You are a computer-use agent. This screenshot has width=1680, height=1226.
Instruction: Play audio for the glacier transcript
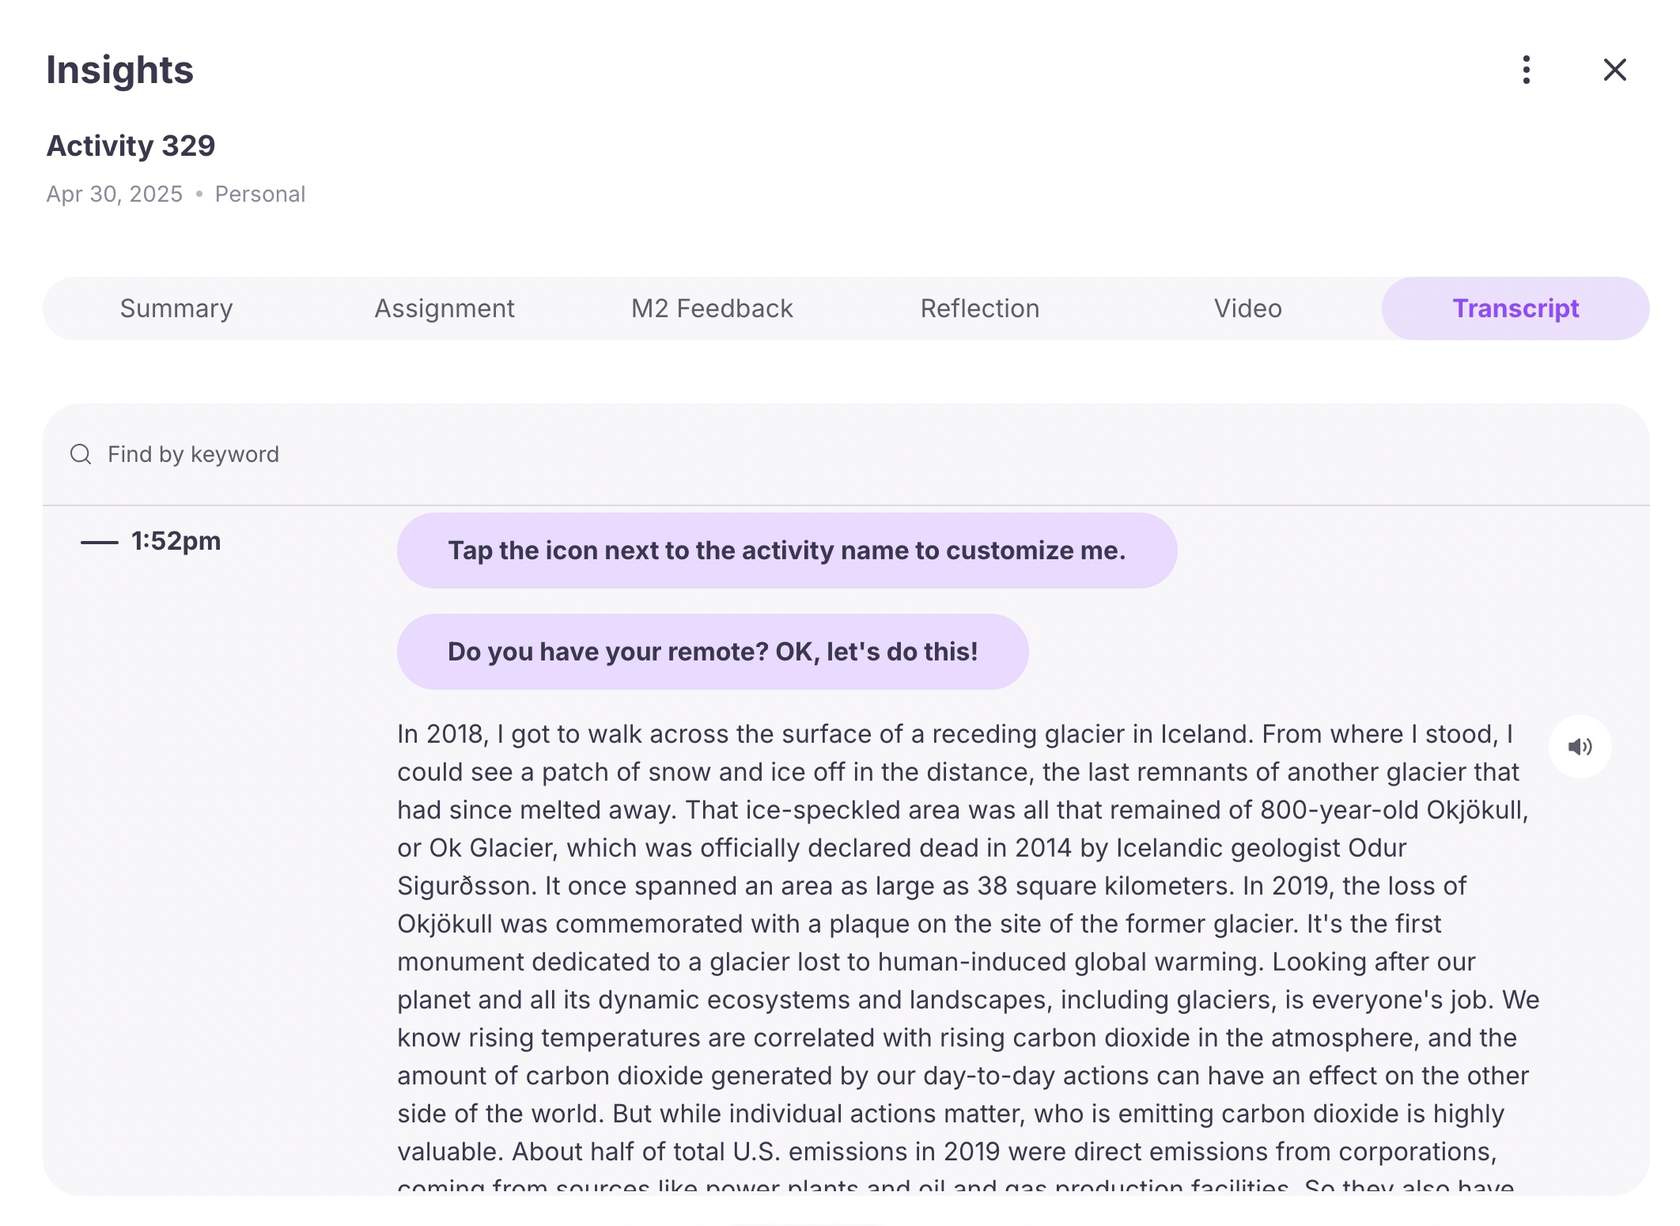coord(1580,747)
